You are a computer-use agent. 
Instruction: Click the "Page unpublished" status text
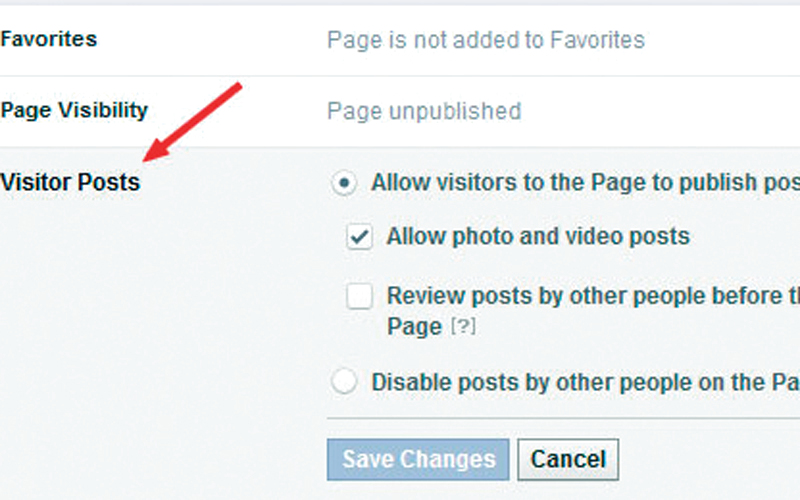(x=424, y=110)
